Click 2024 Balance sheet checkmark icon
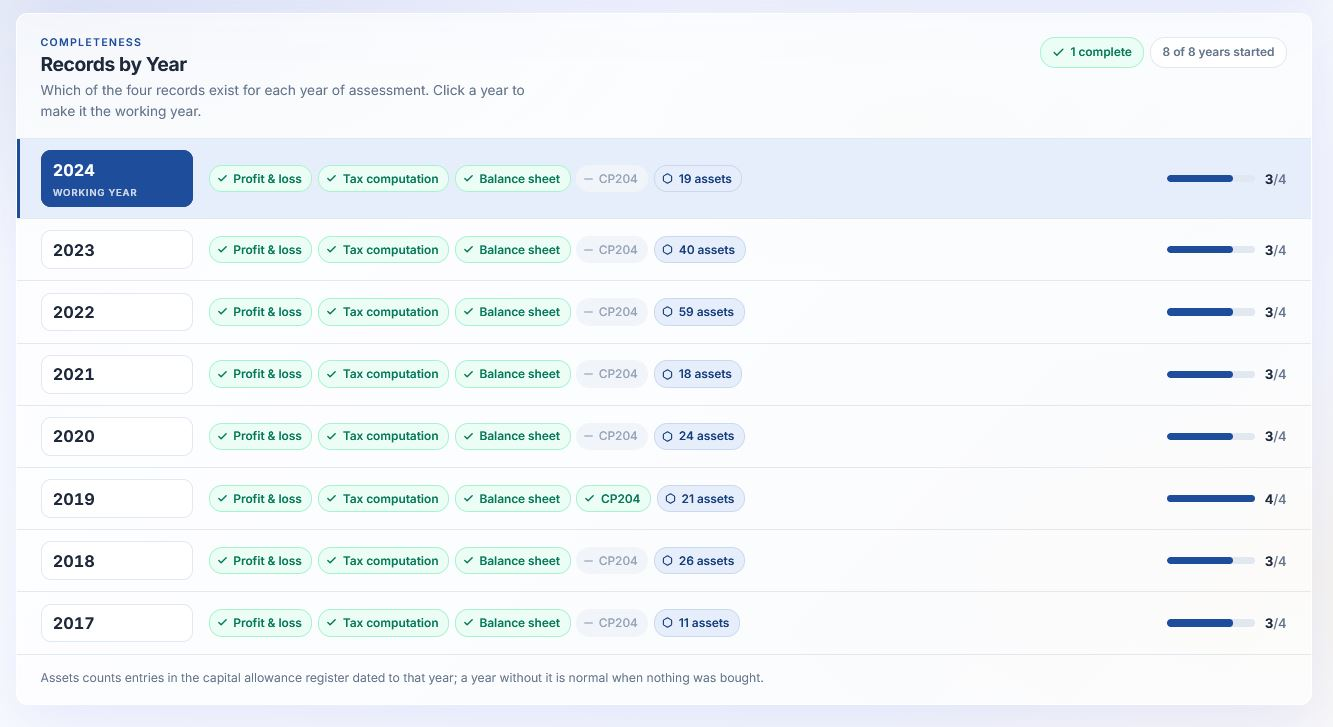The image size is (1333, 727). pos(468,179)
